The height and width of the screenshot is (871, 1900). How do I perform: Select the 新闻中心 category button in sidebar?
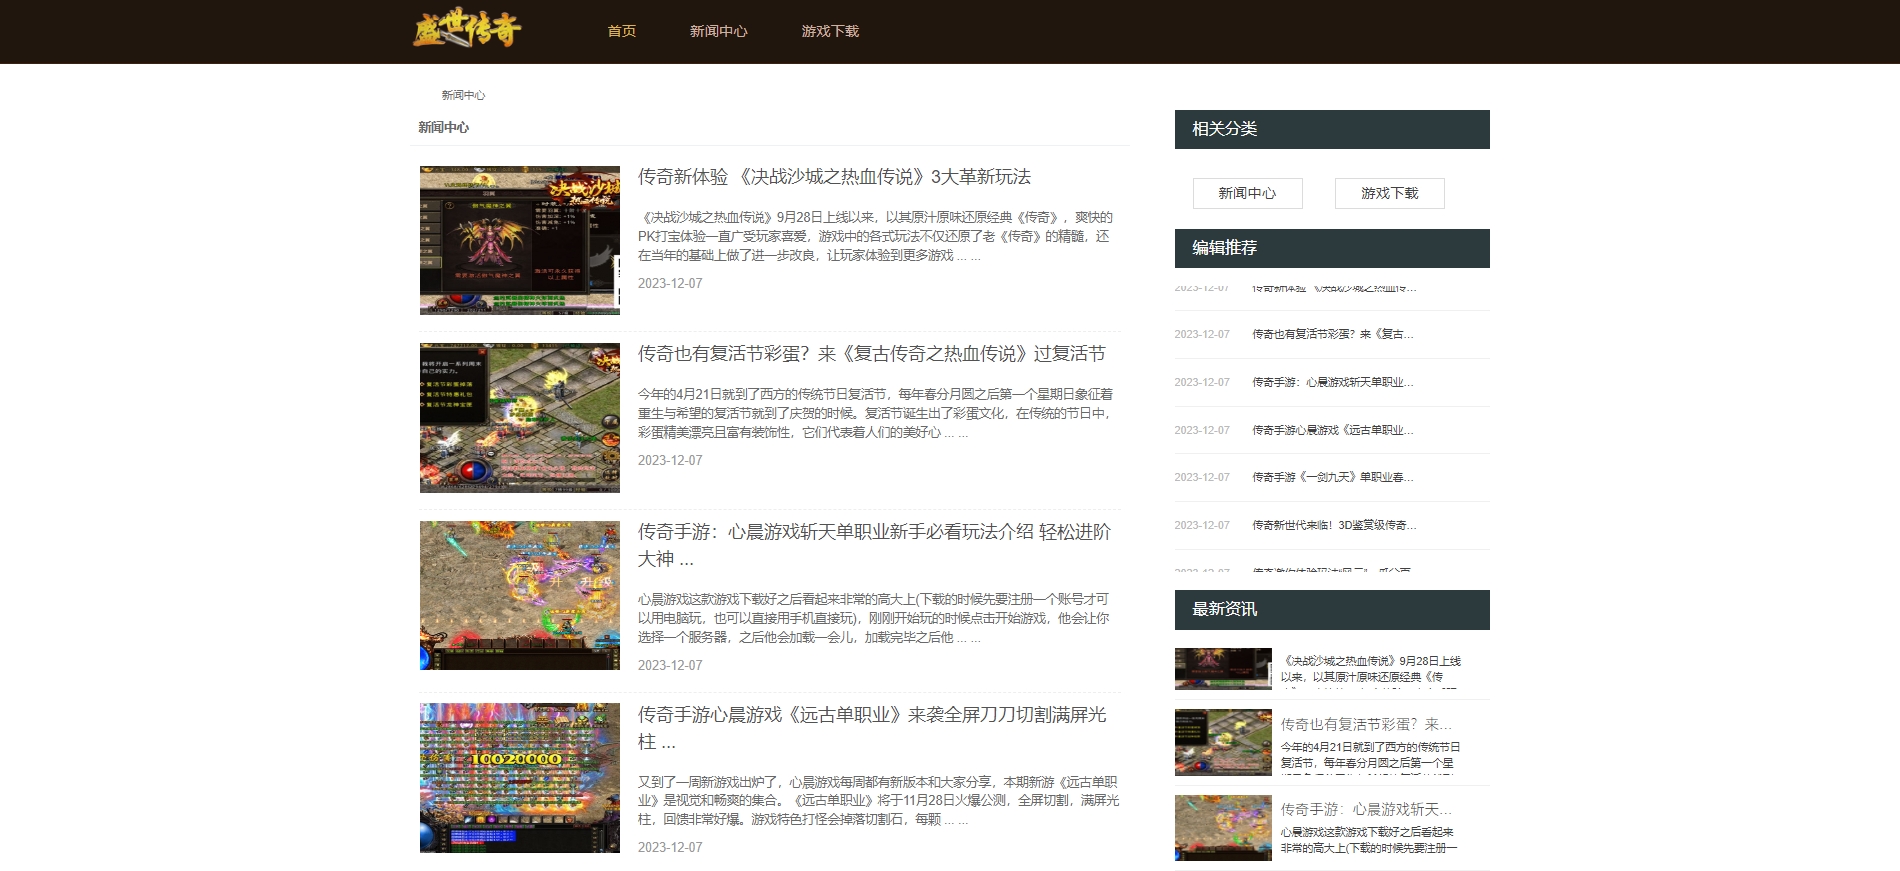point(1247,193)
